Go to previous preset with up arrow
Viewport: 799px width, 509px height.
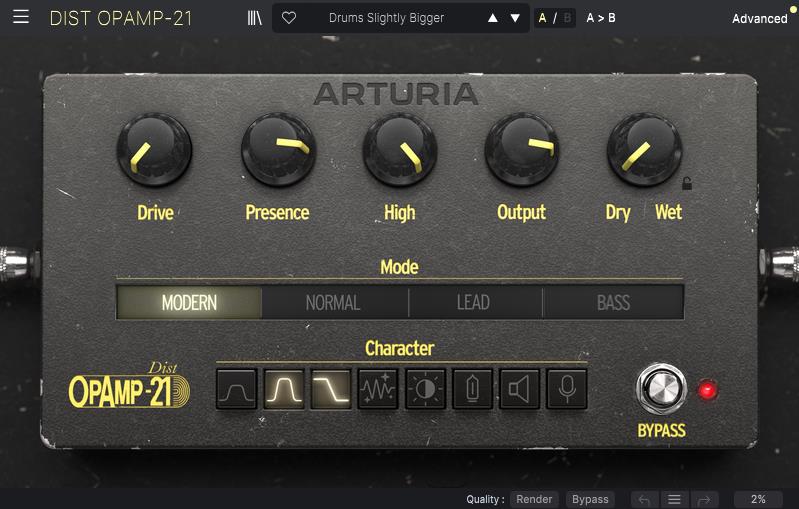tap(492, 18)
